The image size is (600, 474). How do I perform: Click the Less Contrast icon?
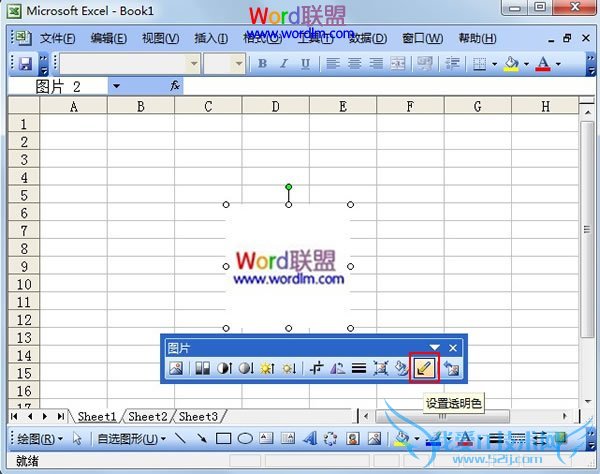pyautogui.click(x=246, y=368)
